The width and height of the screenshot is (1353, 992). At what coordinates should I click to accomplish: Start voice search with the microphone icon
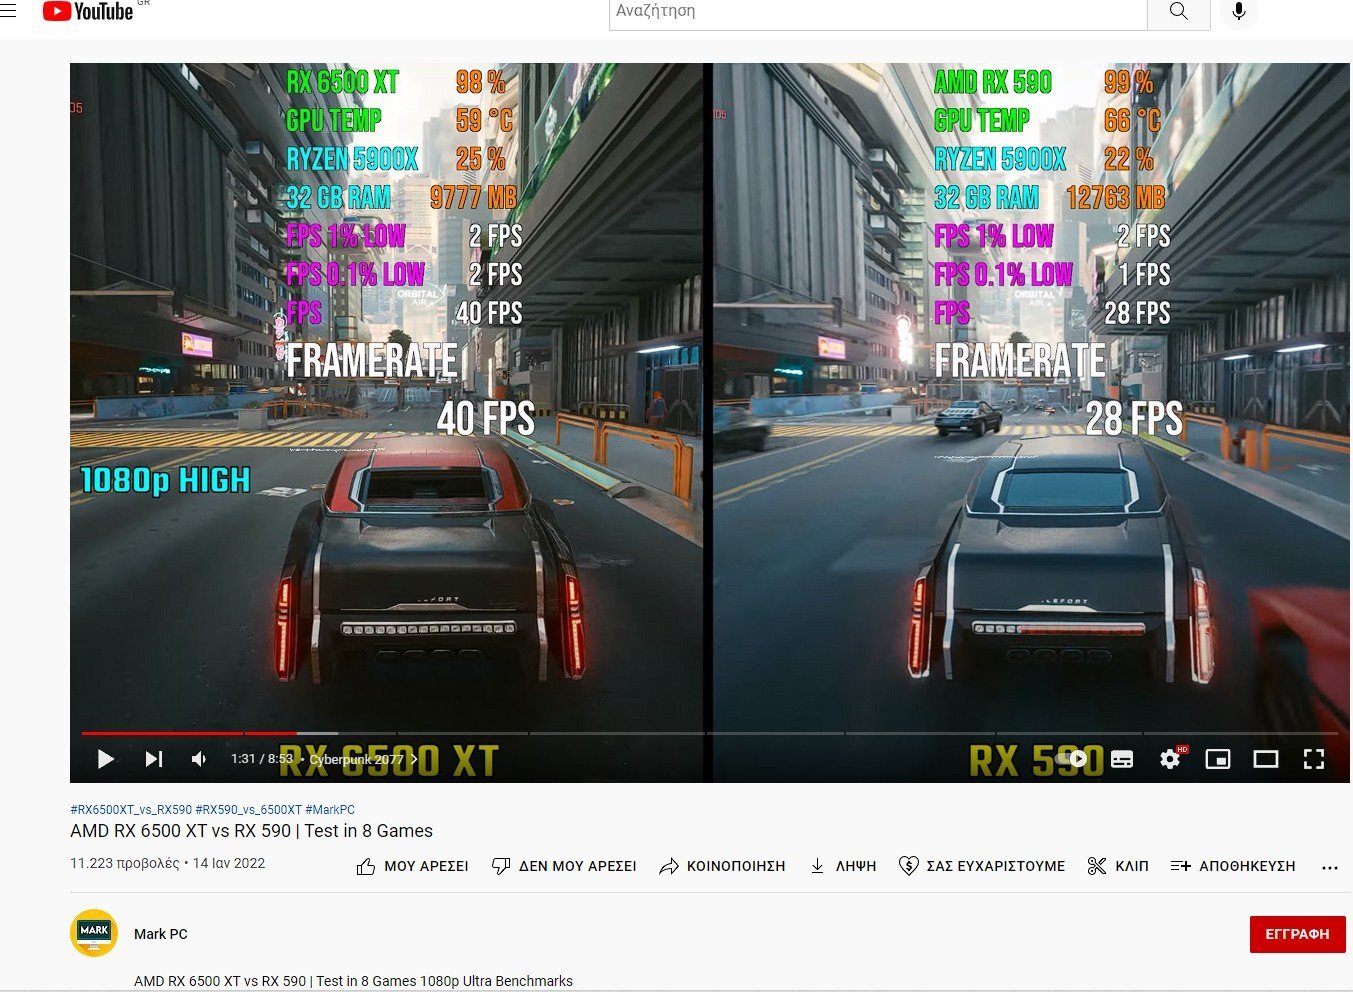pos(1239,12)
